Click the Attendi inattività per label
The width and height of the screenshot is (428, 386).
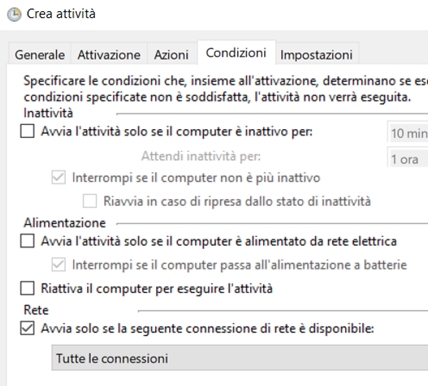point(201,156)
